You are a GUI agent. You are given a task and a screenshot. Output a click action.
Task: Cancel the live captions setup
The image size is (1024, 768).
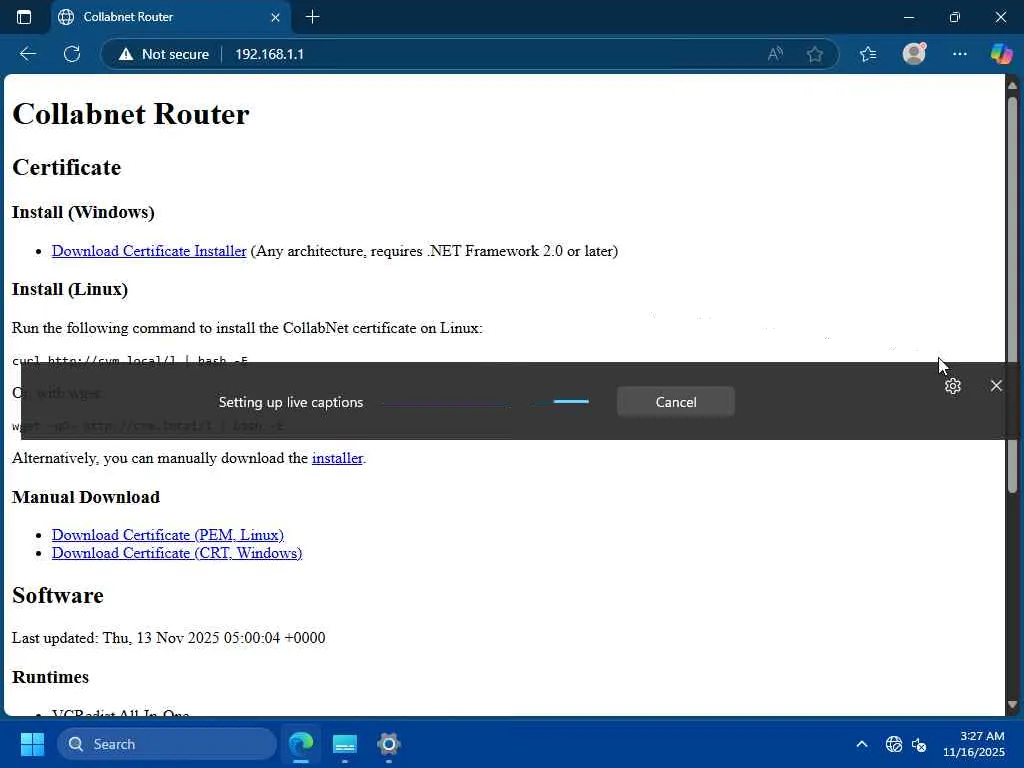coord(675,402)
